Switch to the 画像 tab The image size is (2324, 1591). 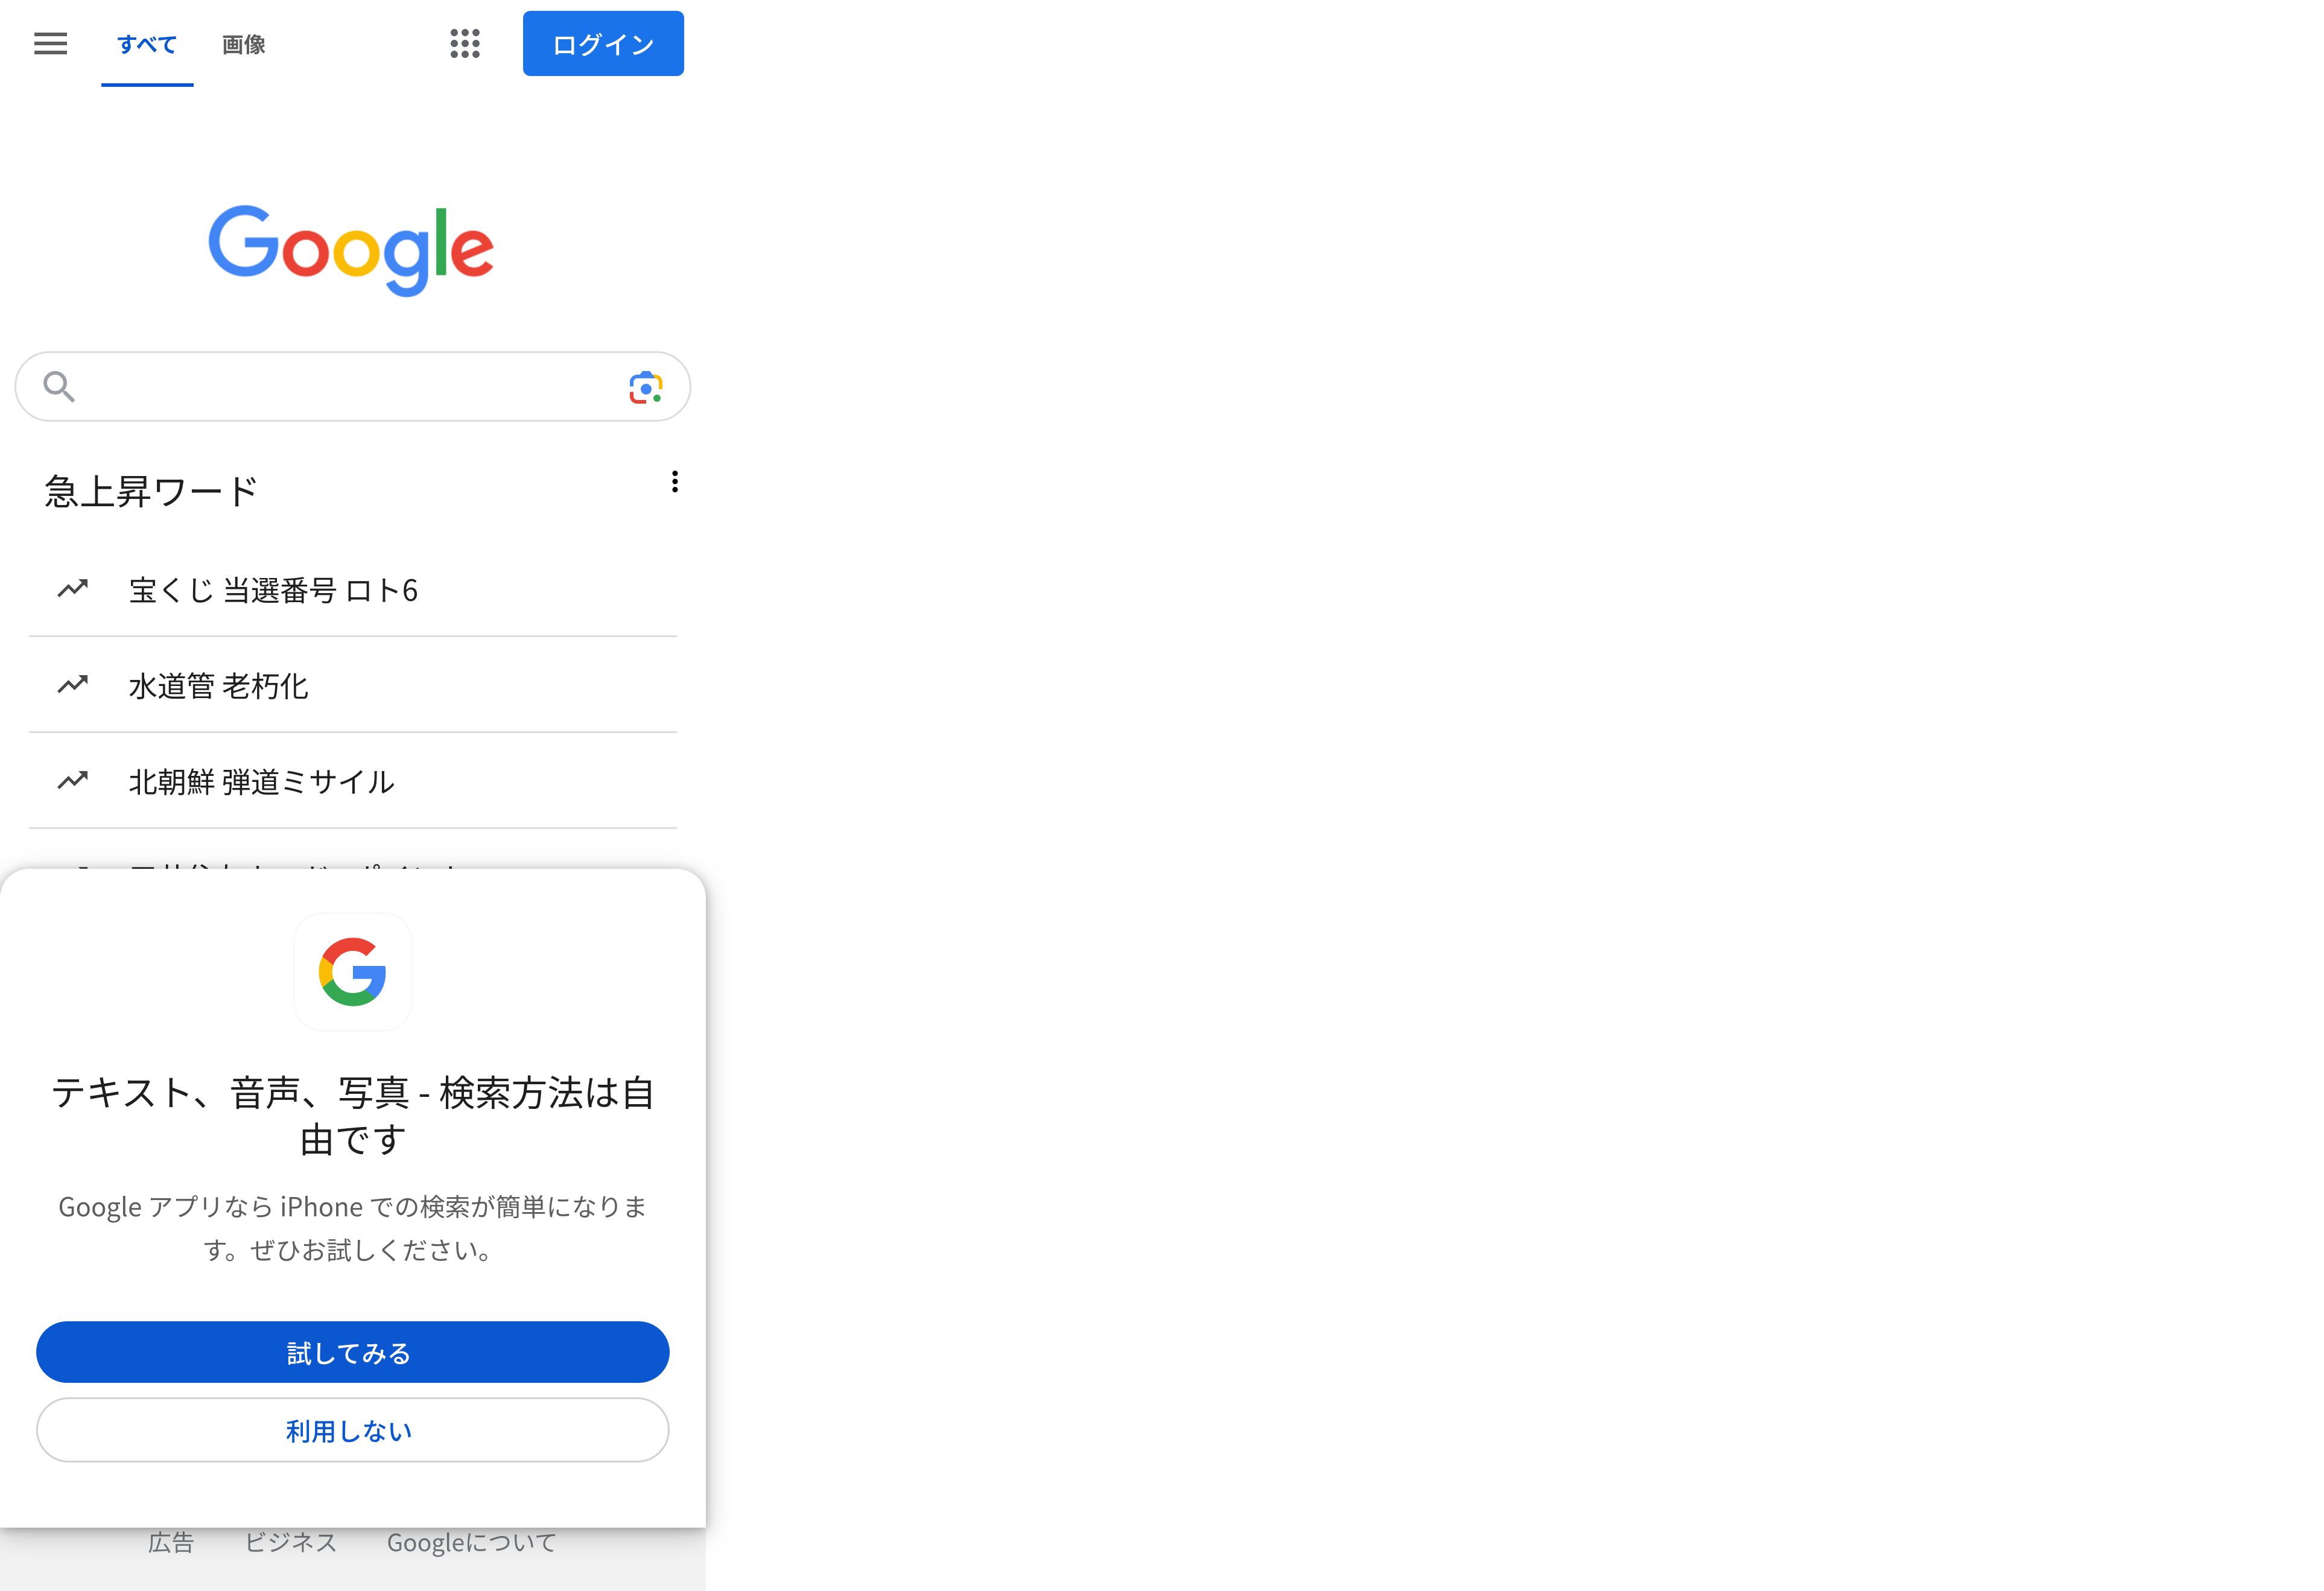point(244,45)
